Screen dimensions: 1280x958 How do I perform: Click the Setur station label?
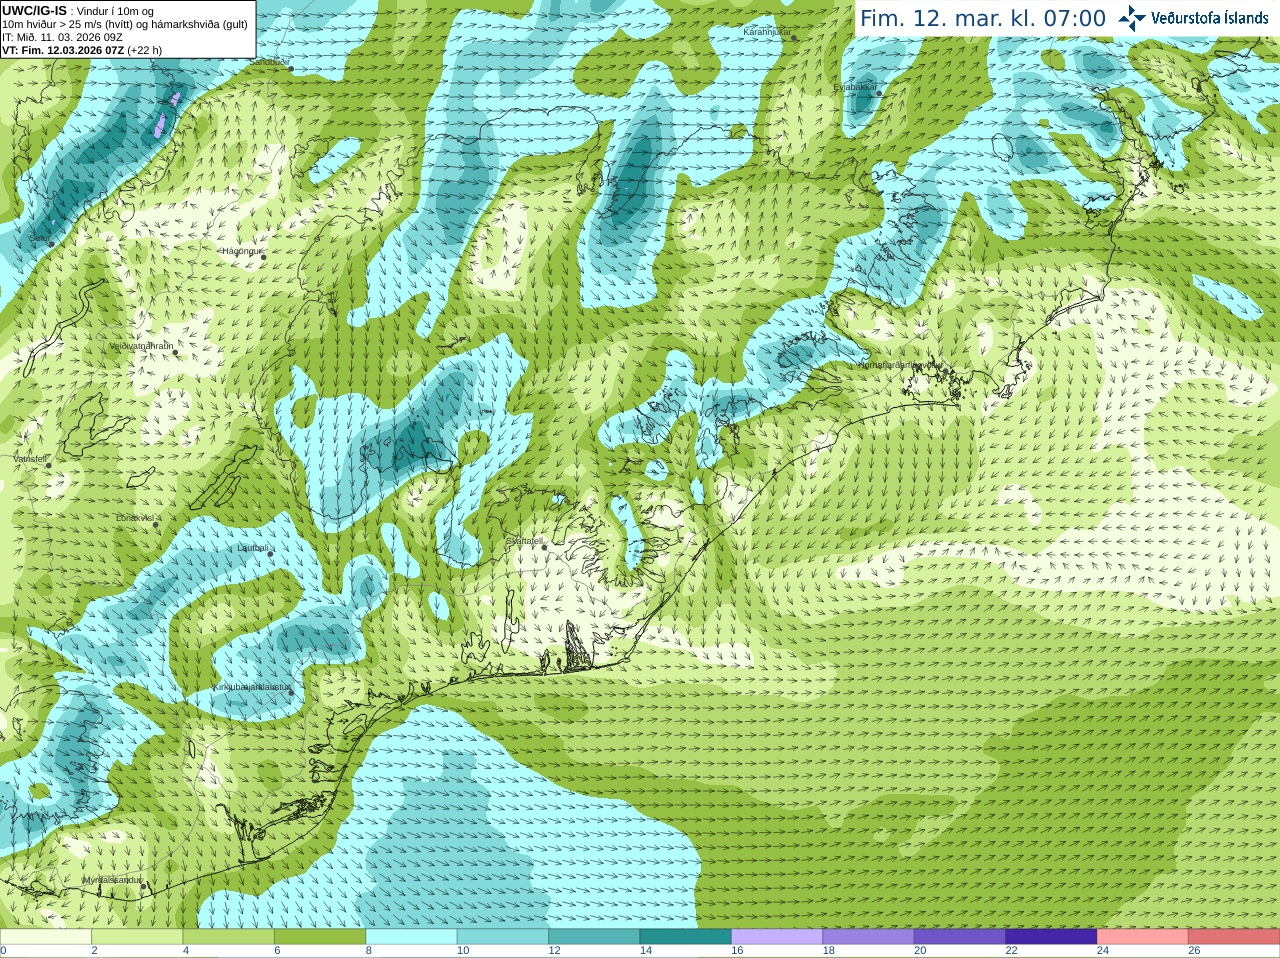coord(39,239)
